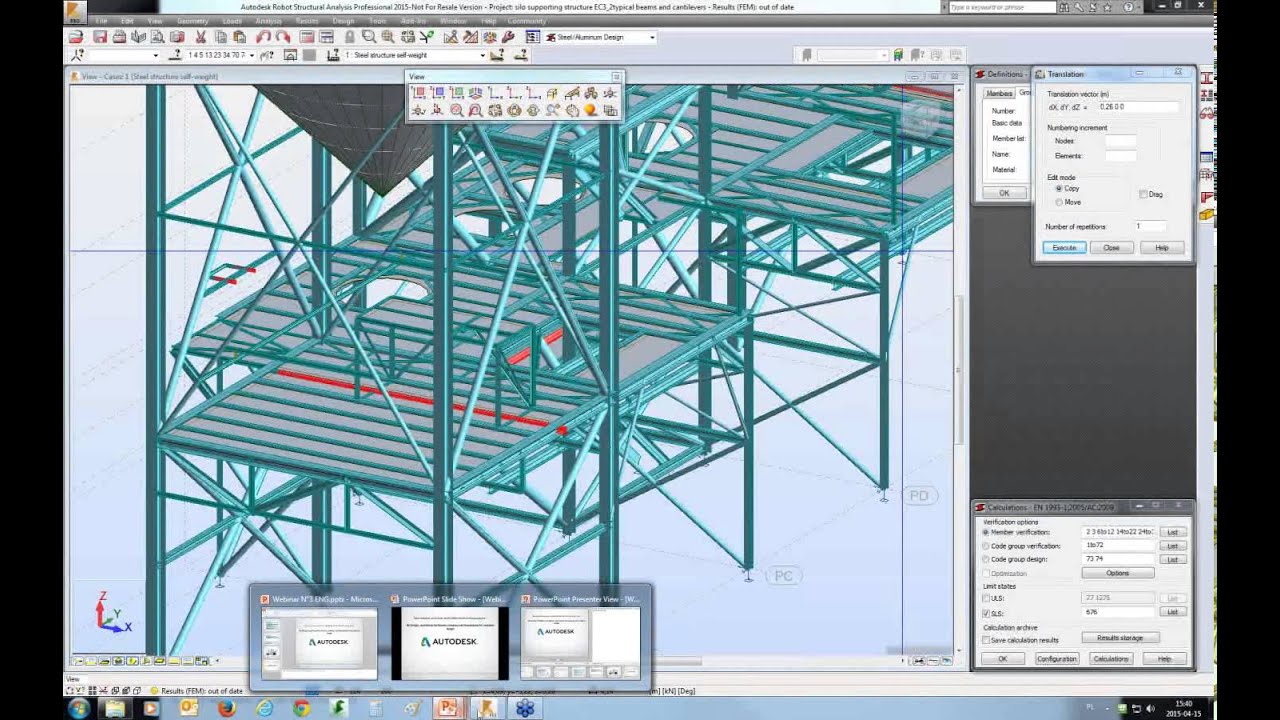Click Close in the Translation dialog
Image resolution: width=1280 pixels, height=720 pixels.
(x=1112, y=247)
